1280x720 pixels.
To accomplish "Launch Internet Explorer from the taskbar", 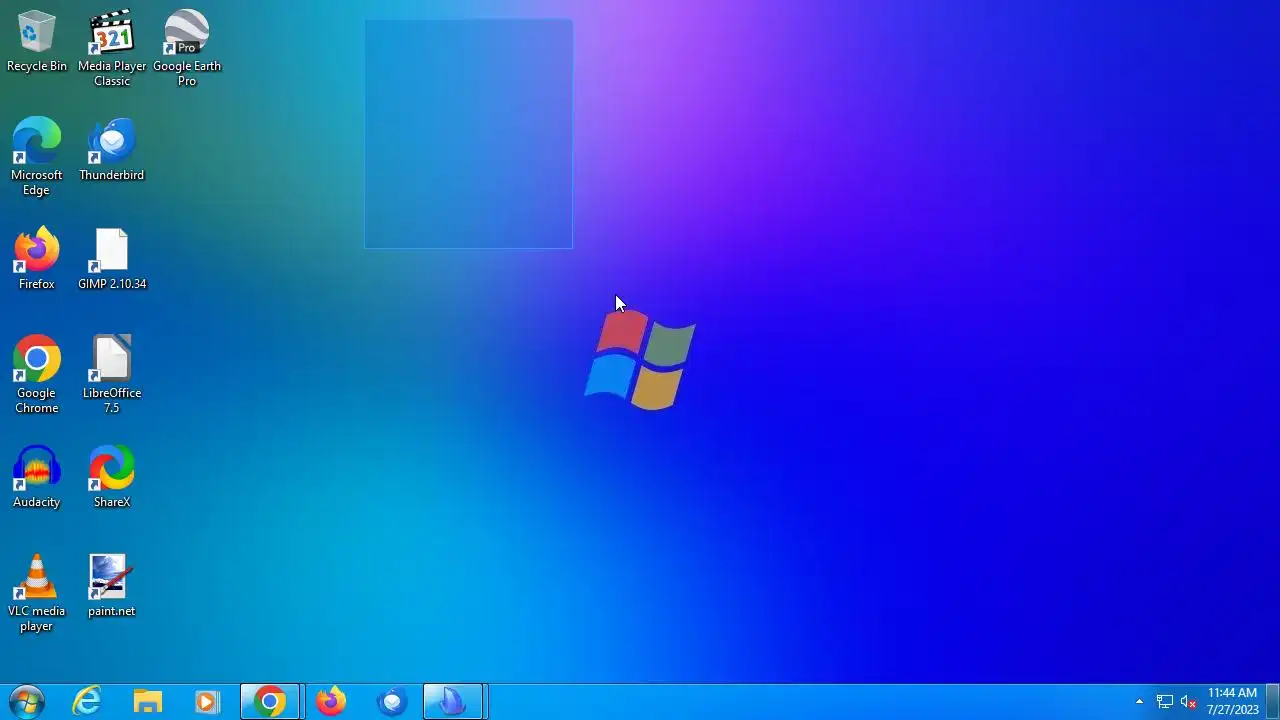I will tap(88, 702).
